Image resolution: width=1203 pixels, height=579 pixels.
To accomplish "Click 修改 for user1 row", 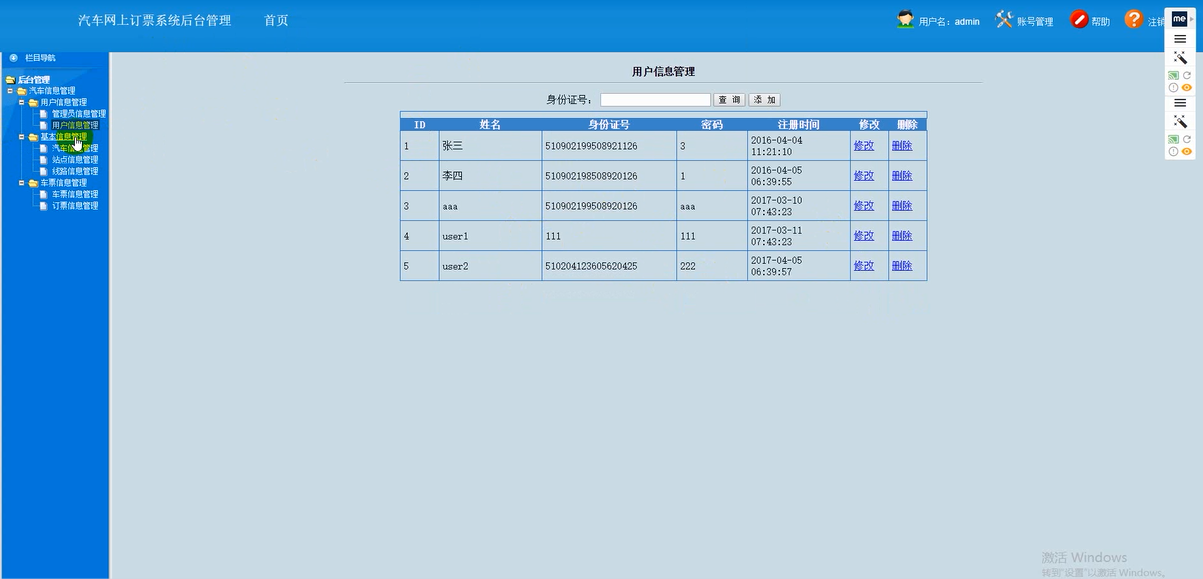I will point(864,236).
